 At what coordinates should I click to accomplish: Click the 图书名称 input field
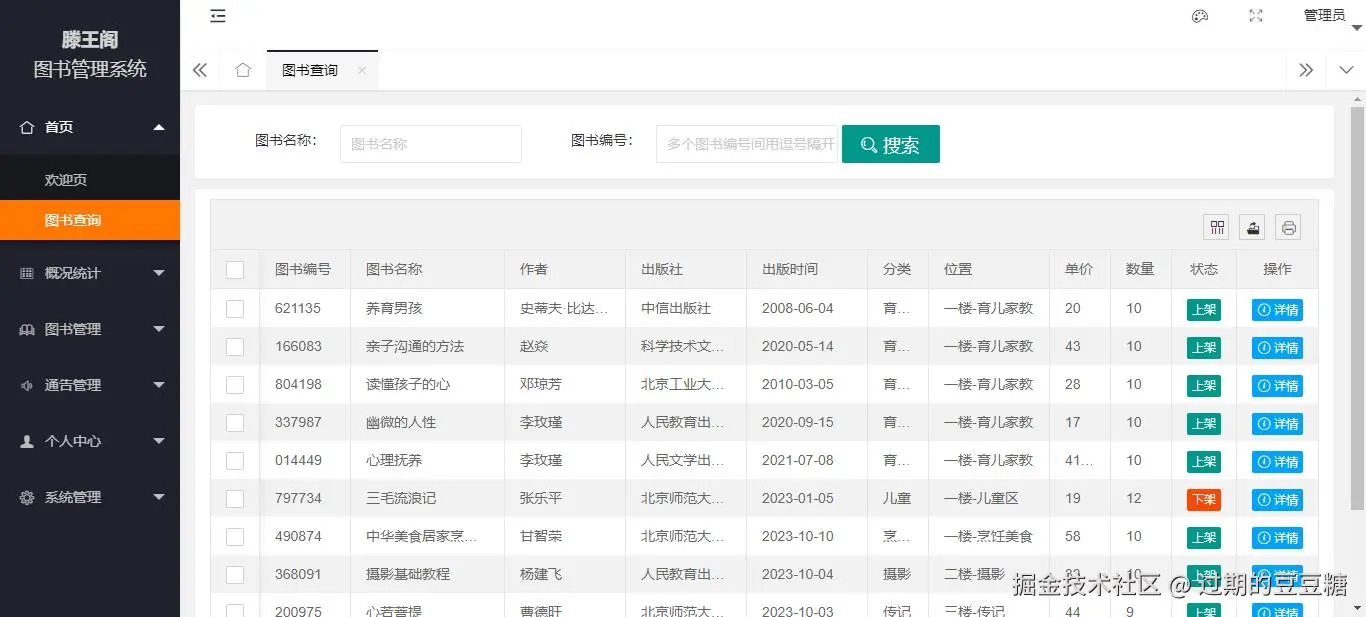coord(430,143)
